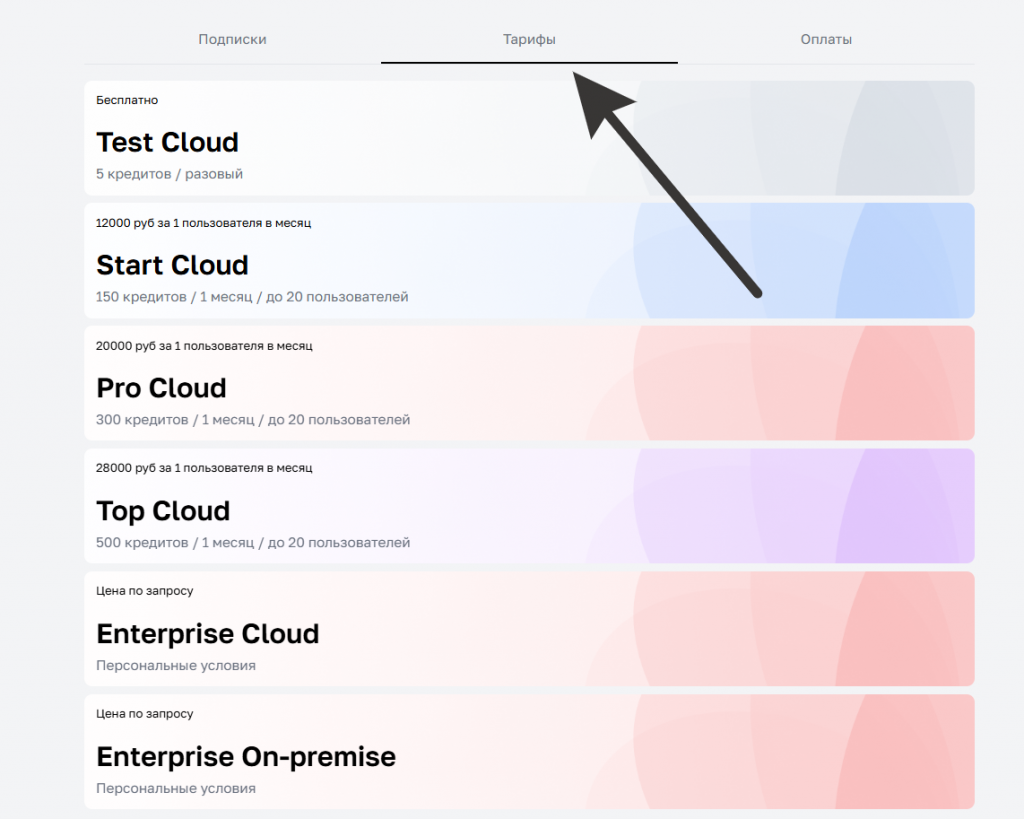
Task: Click the 12000 руб price label
Action: 203,223
